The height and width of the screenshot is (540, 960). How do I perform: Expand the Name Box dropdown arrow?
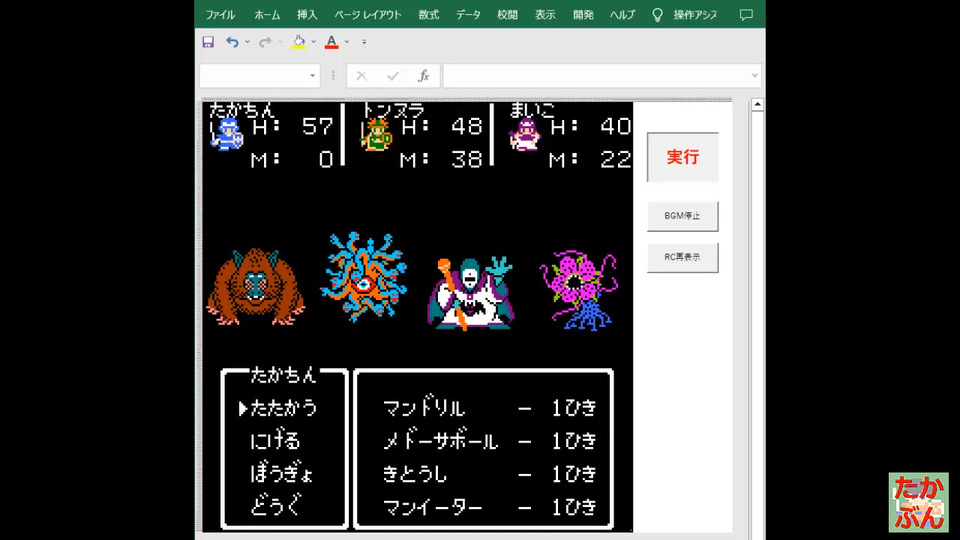312,76
